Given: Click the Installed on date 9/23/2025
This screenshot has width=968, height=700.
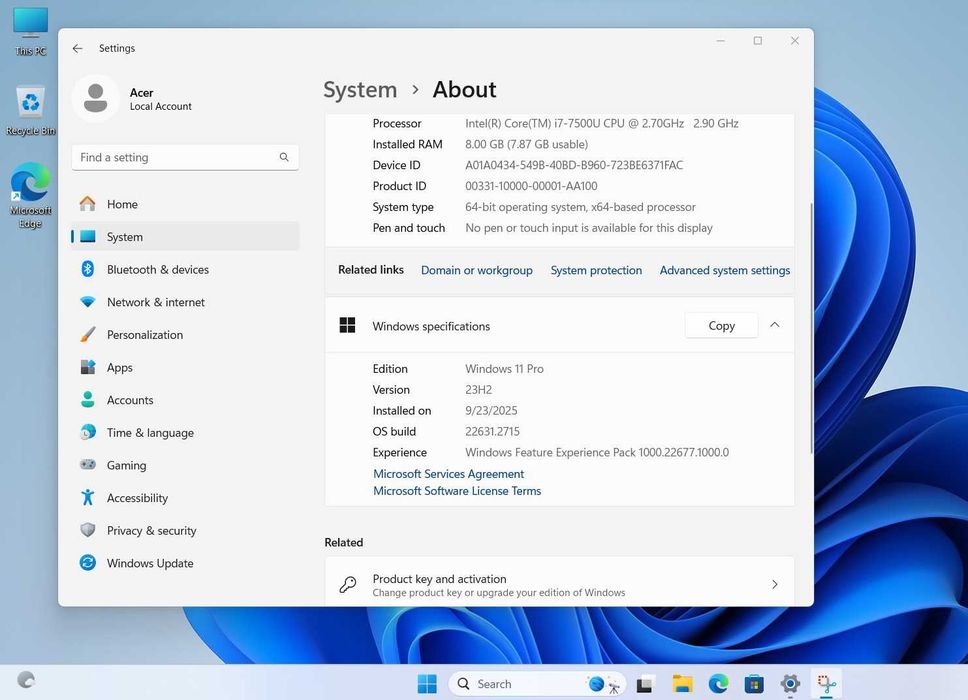Looking at the screenshot, I should point(491,410).
